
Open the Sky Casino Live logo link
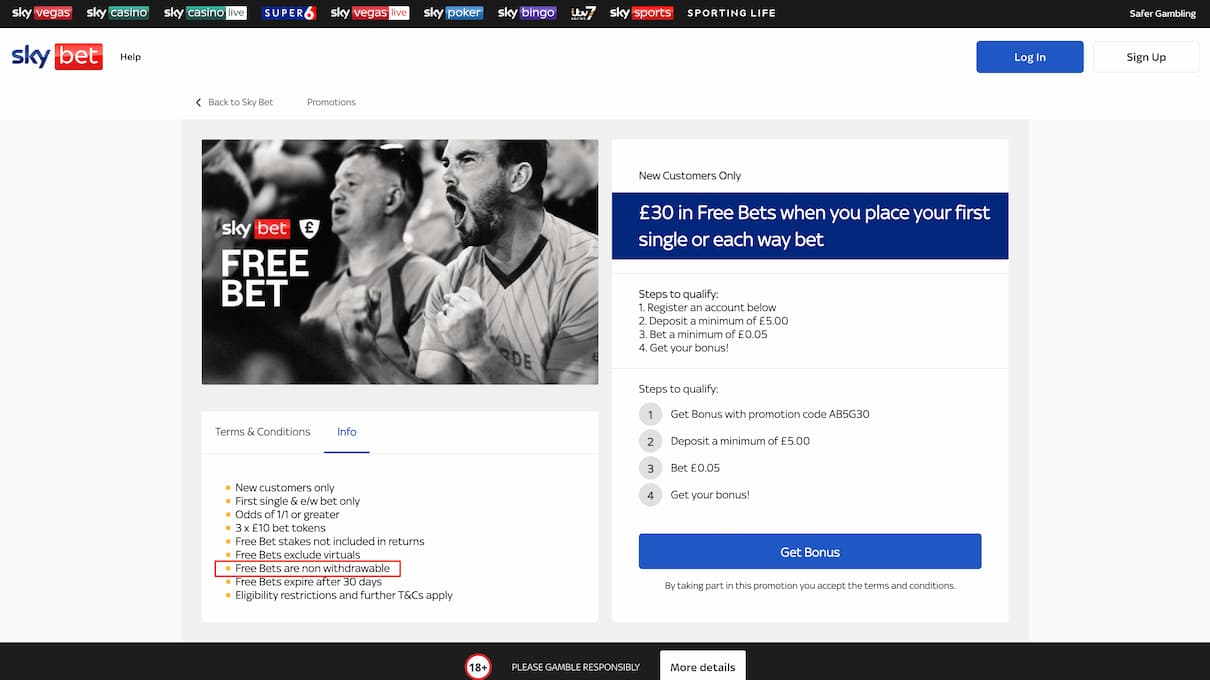[205, 13]
